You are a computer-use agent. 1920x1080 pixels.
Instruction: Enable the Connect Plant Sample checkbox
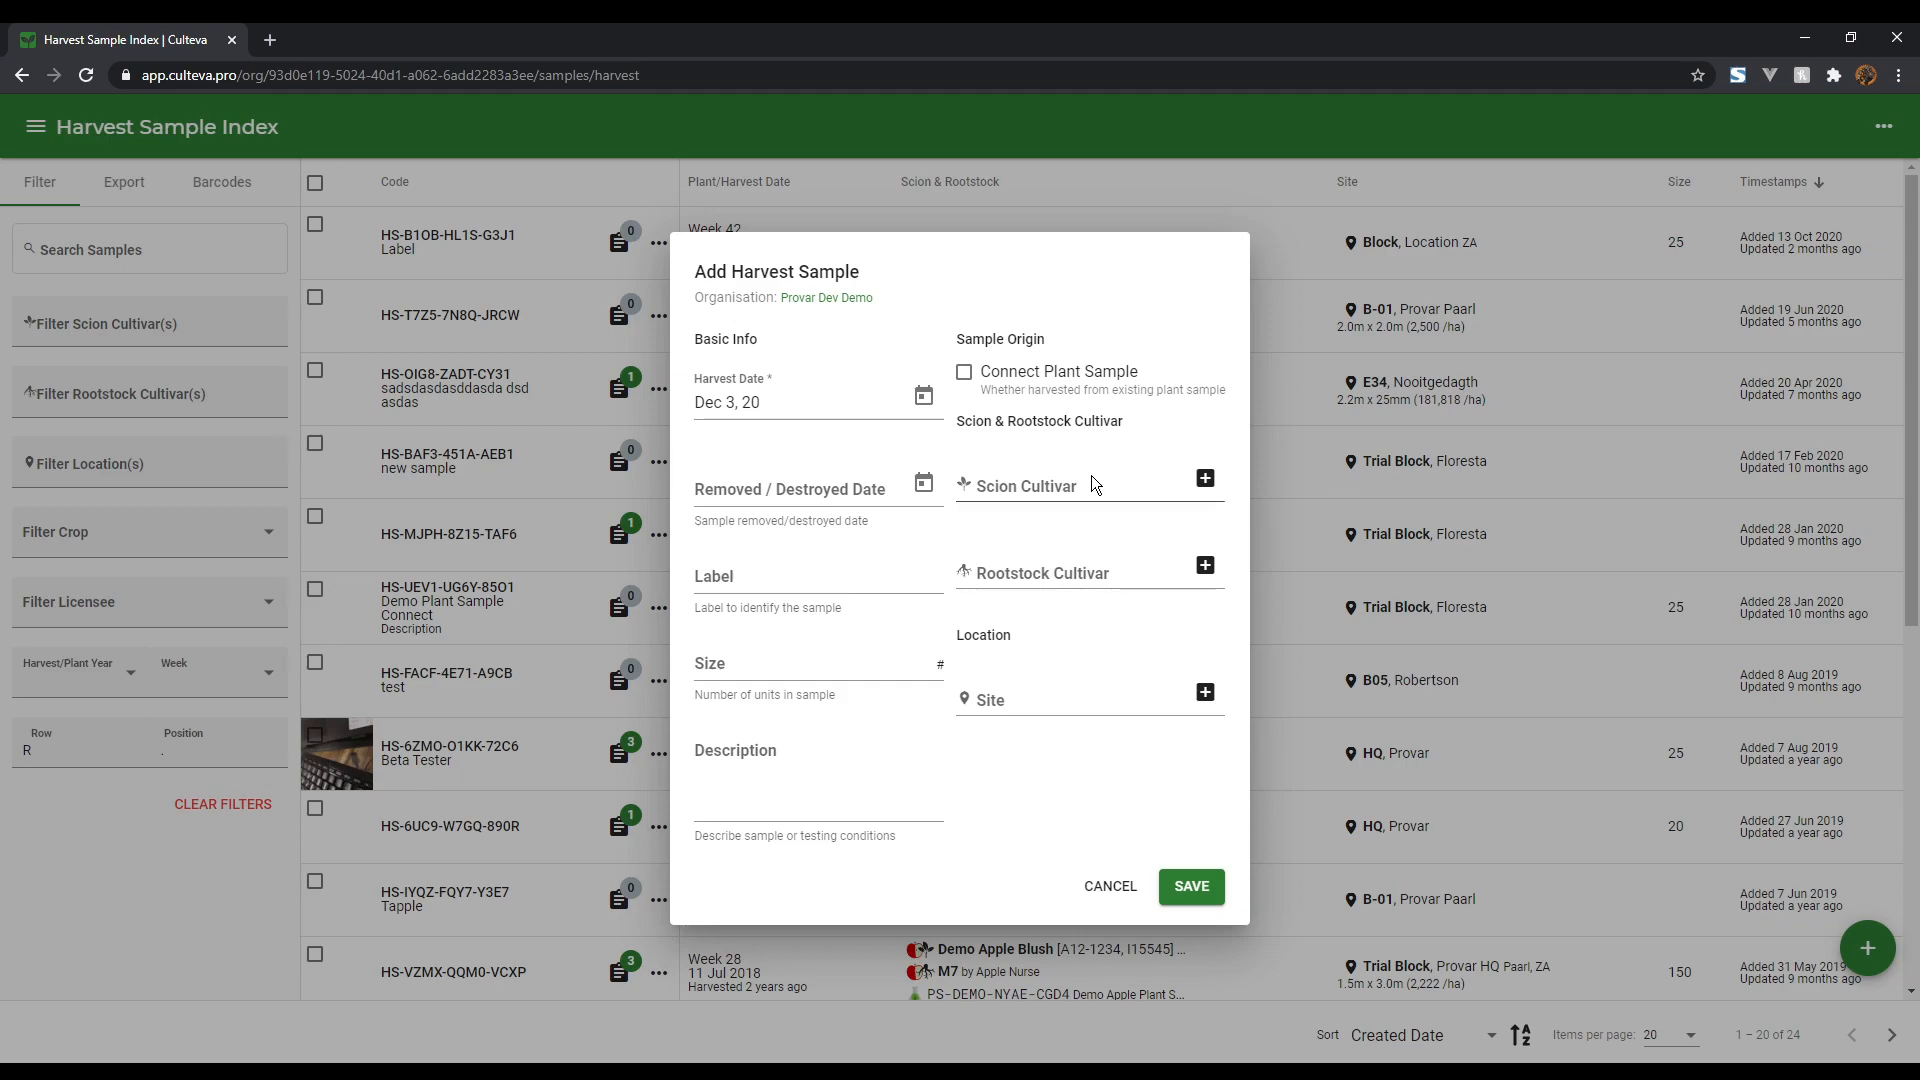click(965, 372)
